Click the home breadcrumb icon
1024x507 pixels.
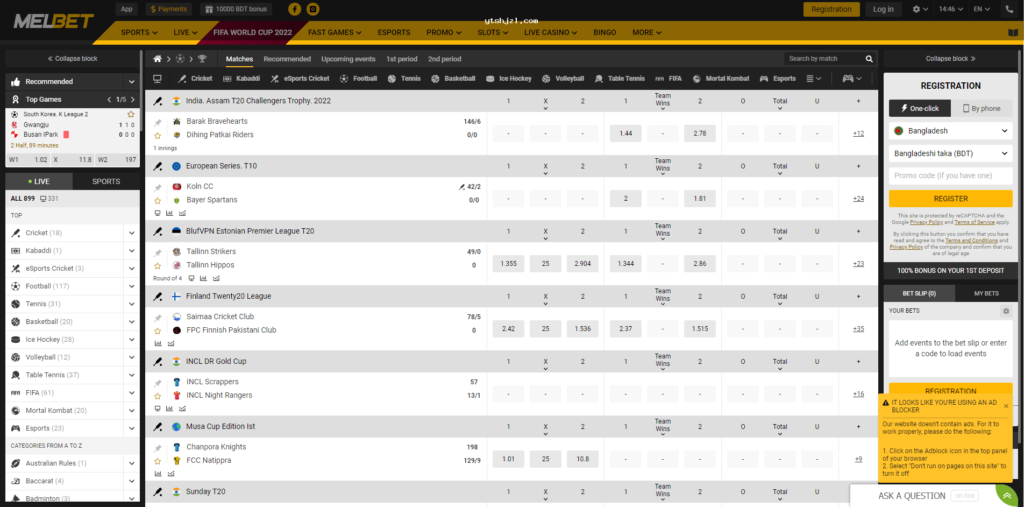pyautogui.click(x=157, y=59)
